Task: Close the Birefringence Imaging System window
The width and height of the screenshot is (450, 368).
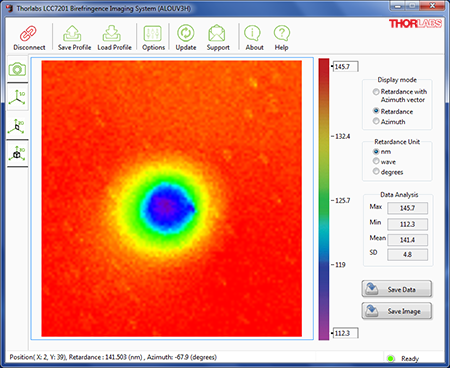Action: click(432, 6)
